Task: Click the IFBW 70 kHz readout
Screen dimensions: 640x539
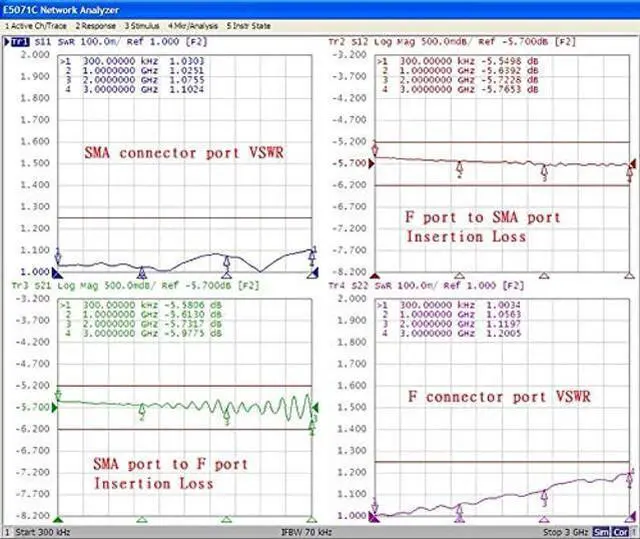Action: click(x=306, y=532)
